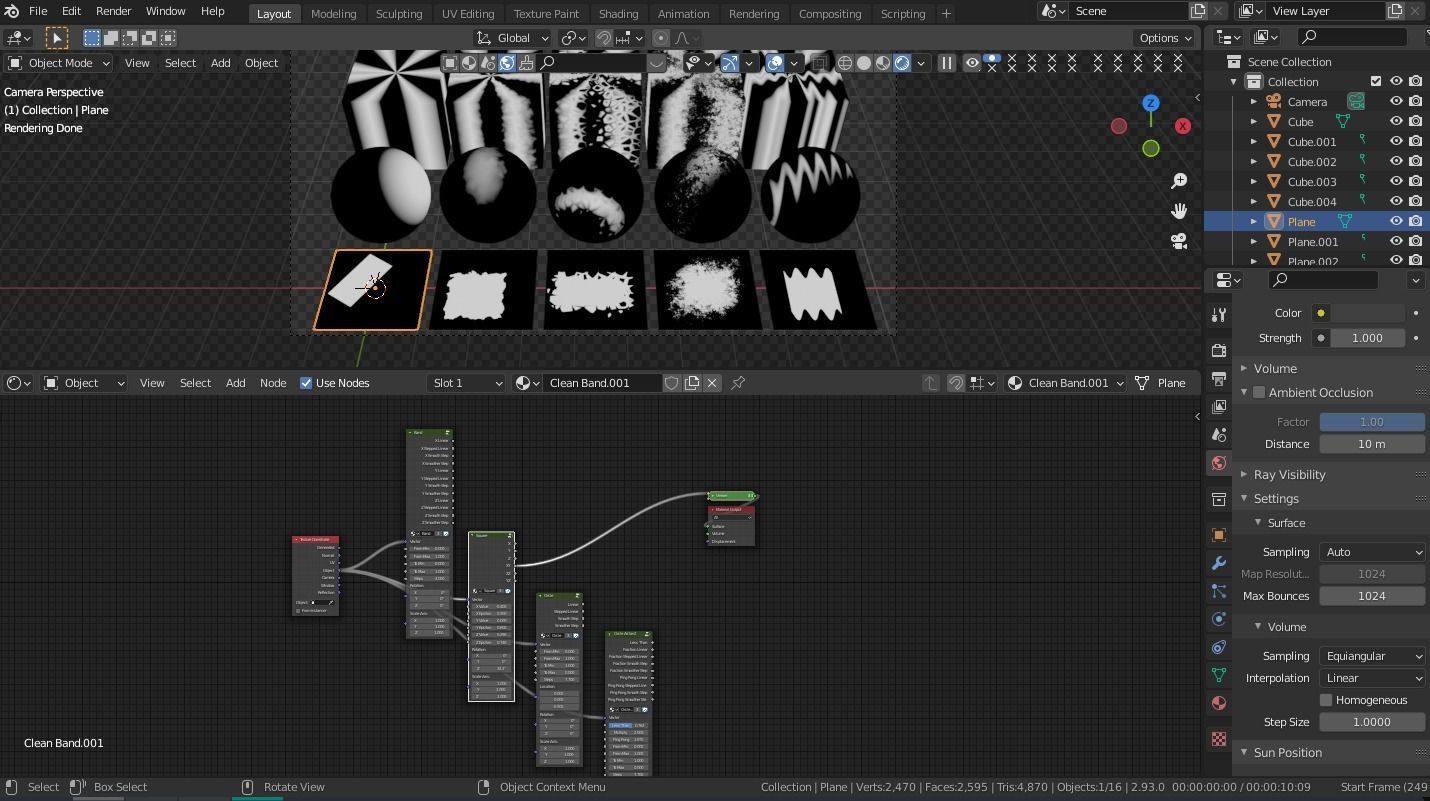Switch to the Shading workspace tab
The height and width of the screenshot is (801, 1430).
pyautogui.click(x=618, y=13)
